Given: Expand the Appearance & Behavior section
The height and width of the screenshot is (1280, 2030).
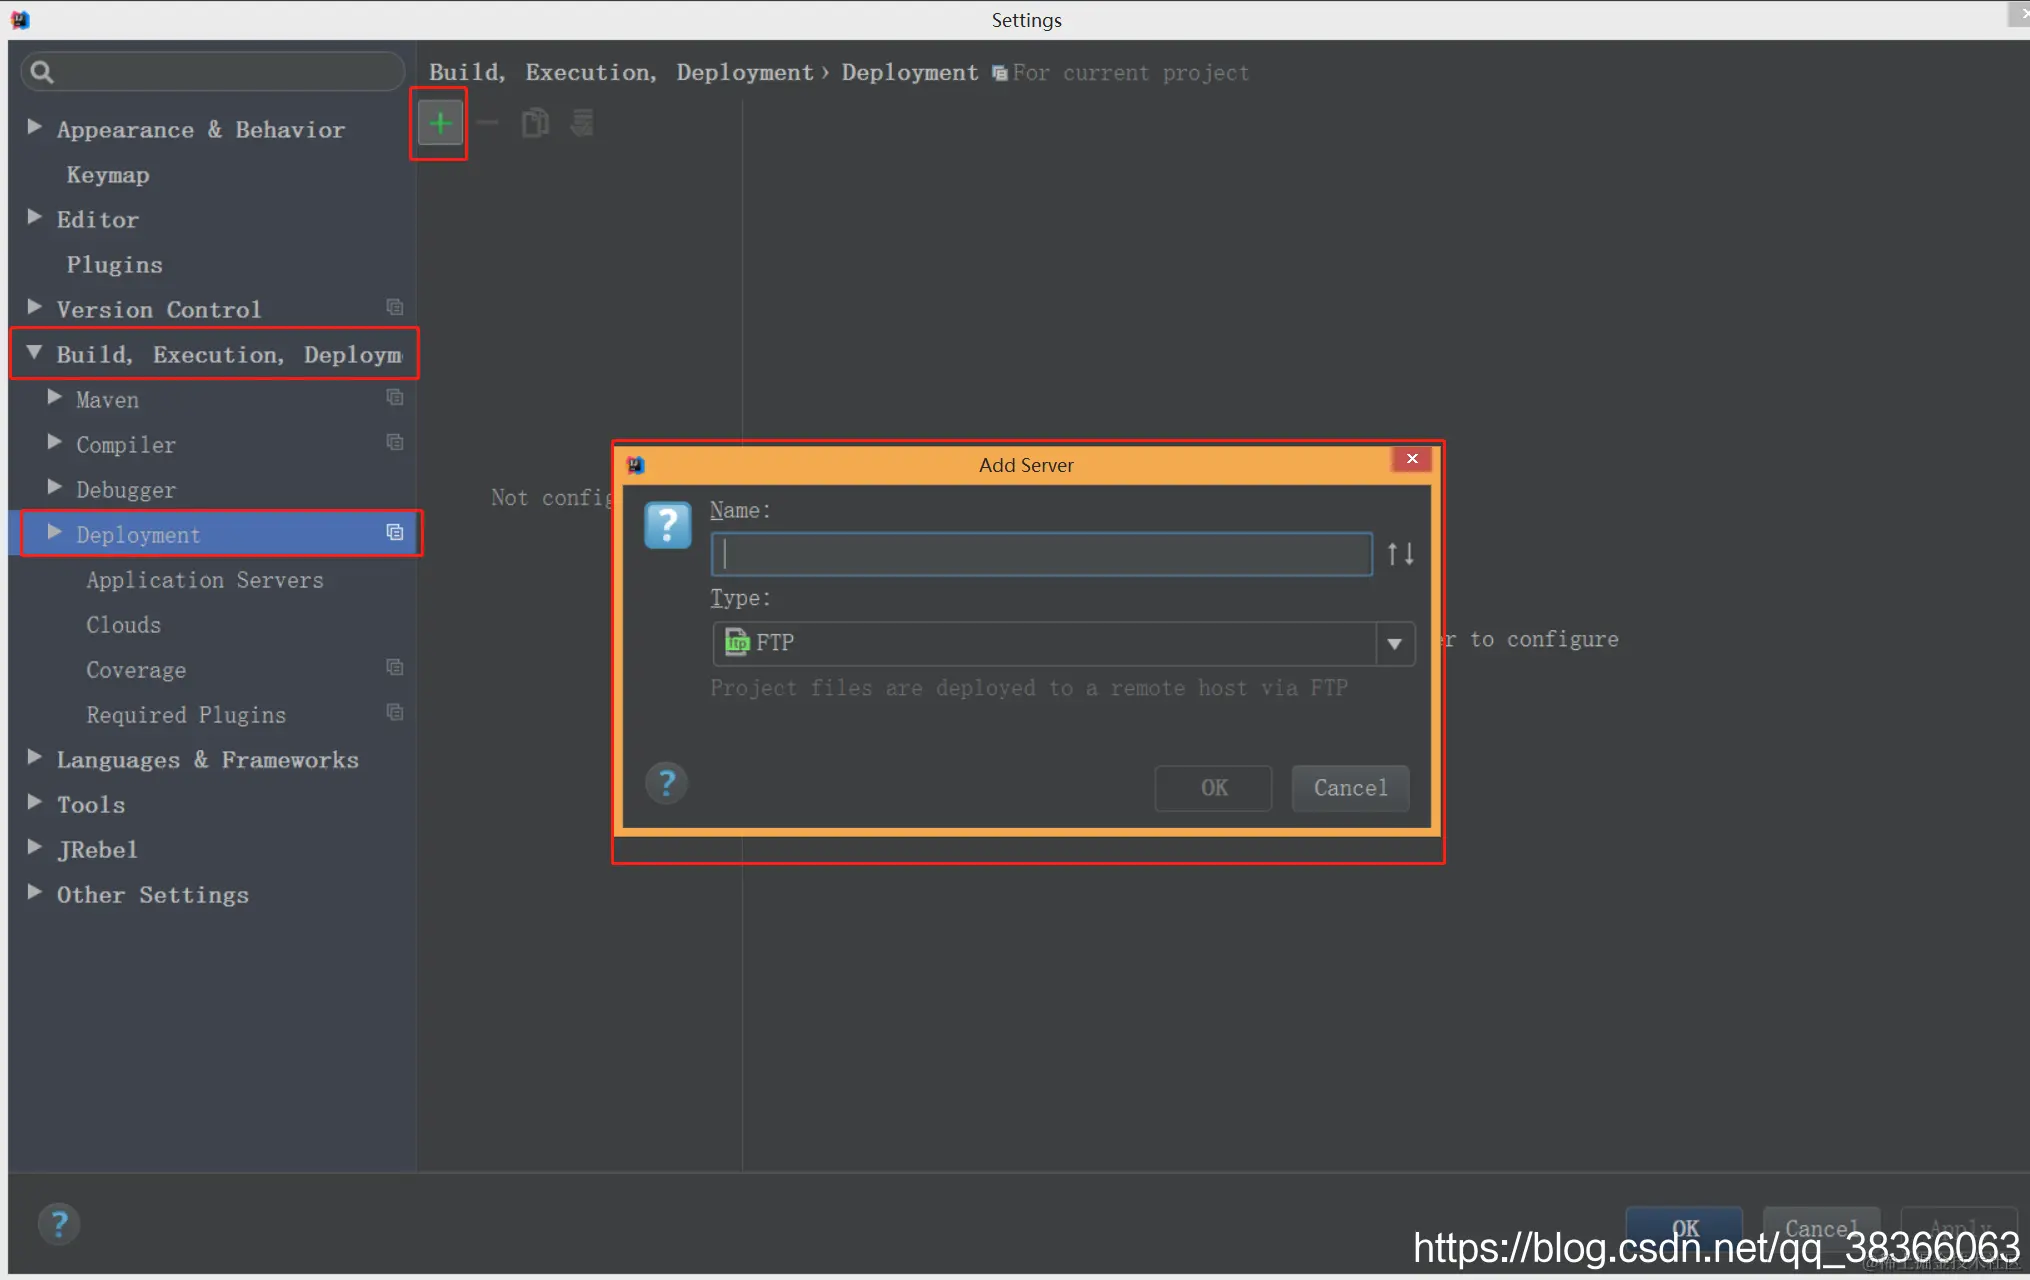Looking at the screenshot, I should click(x=35, y=127).
